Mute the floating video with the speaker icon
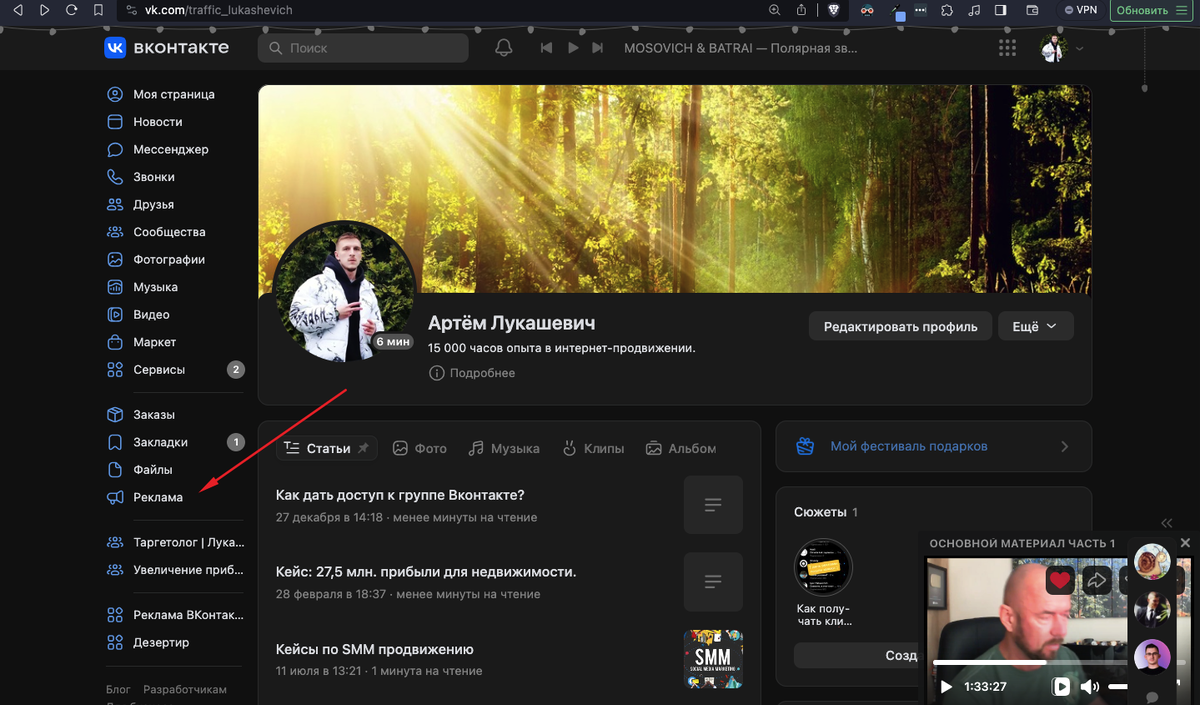This screenshot has width=1200, height=705. (1089, 687)
